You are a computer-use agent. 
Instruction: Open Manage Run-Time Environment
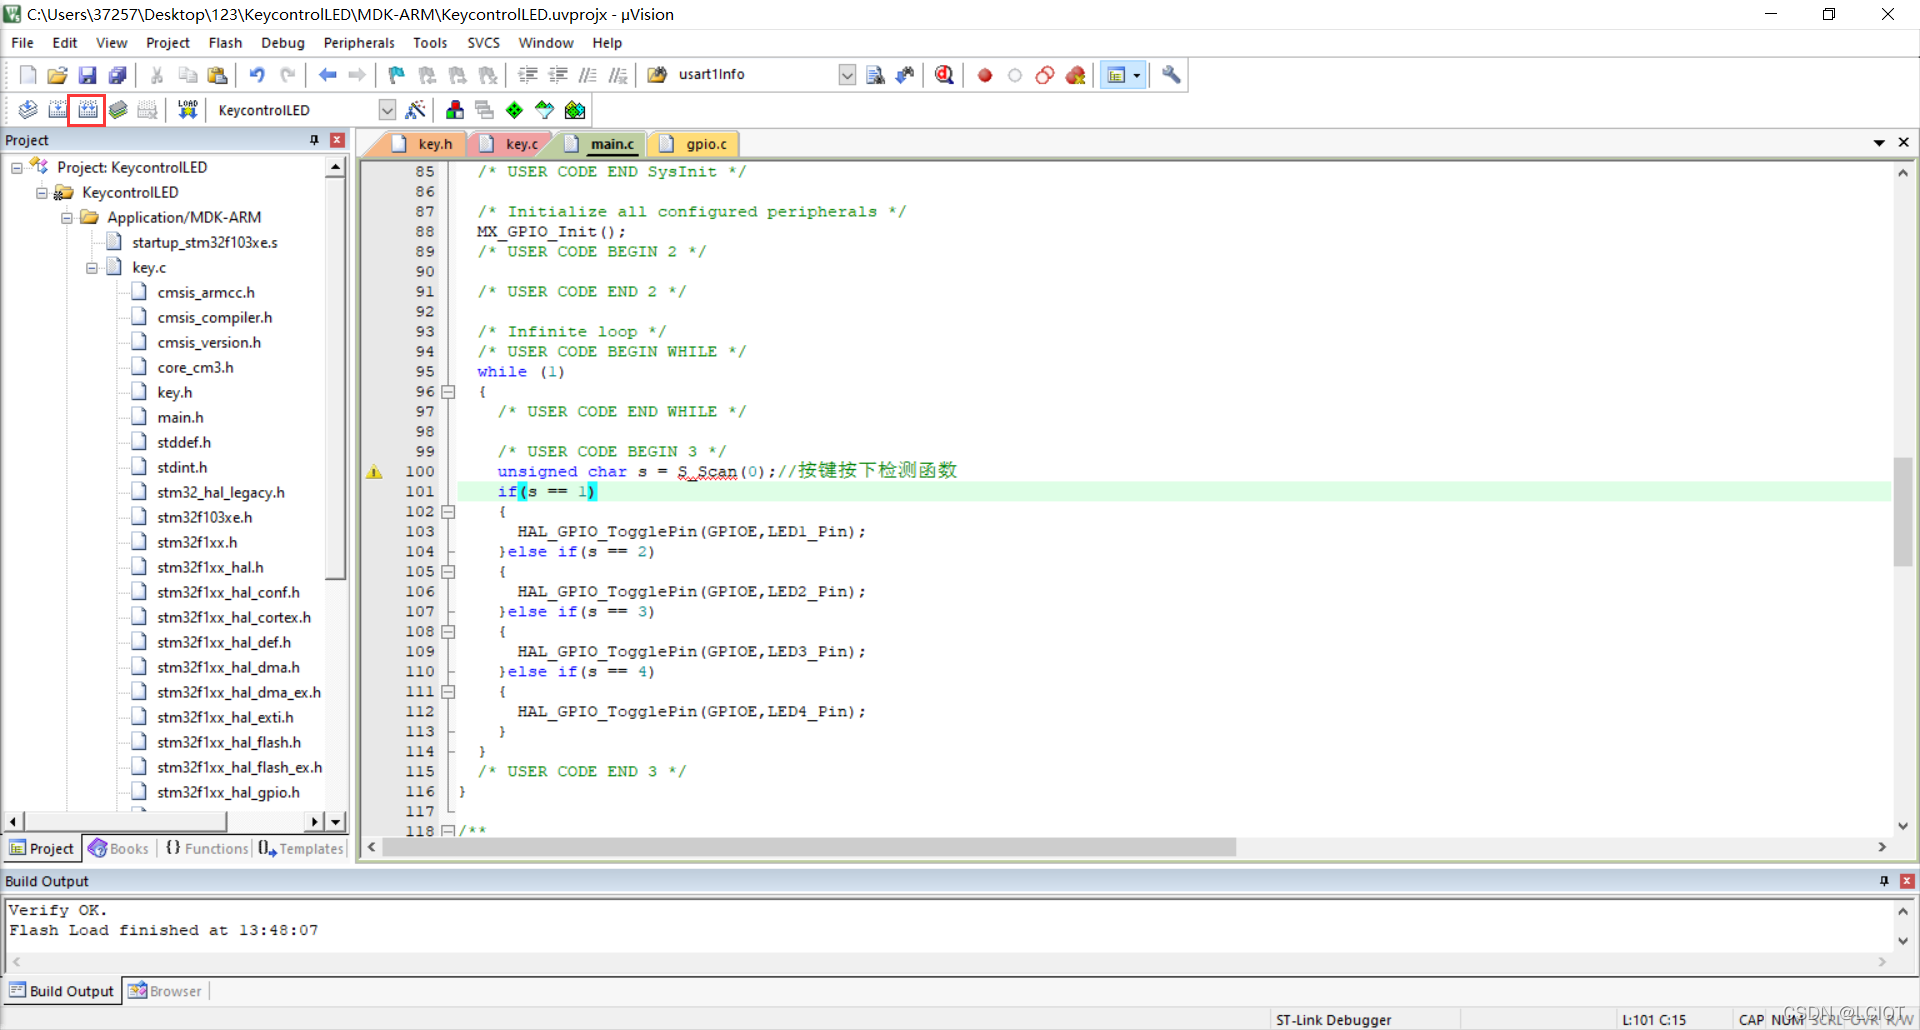pyautogui.click(x=514, y=110)
